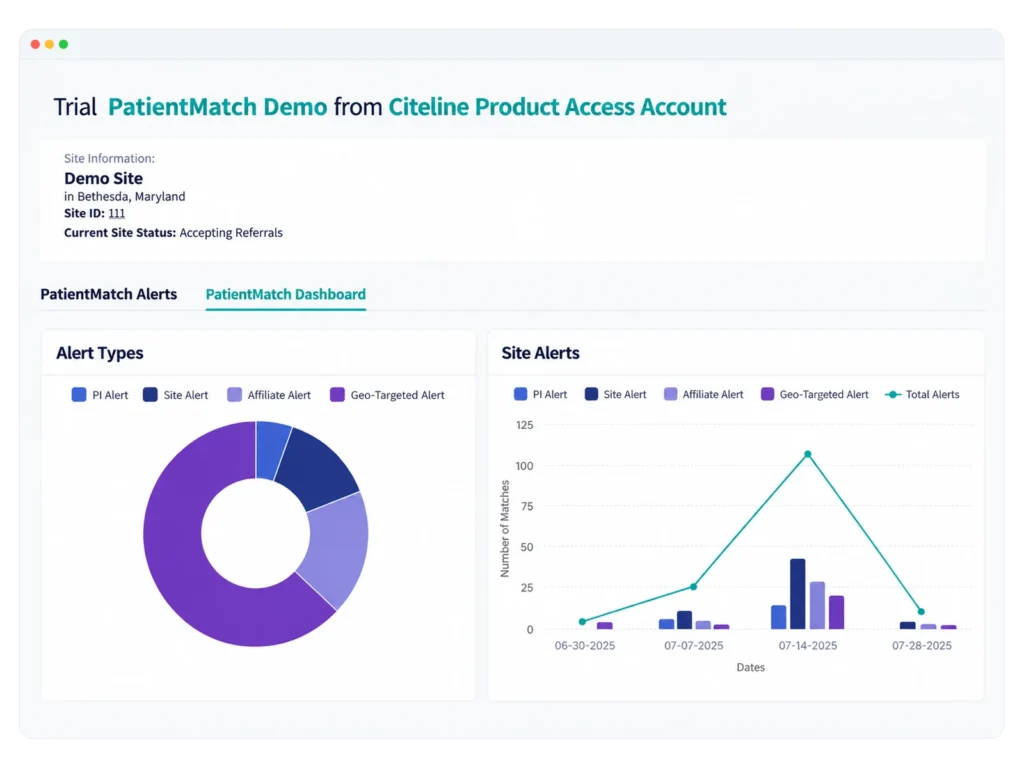Click the 07-28-2025 date axis label
Viewport: 1024px width, 768px height.
click(921, 645)
